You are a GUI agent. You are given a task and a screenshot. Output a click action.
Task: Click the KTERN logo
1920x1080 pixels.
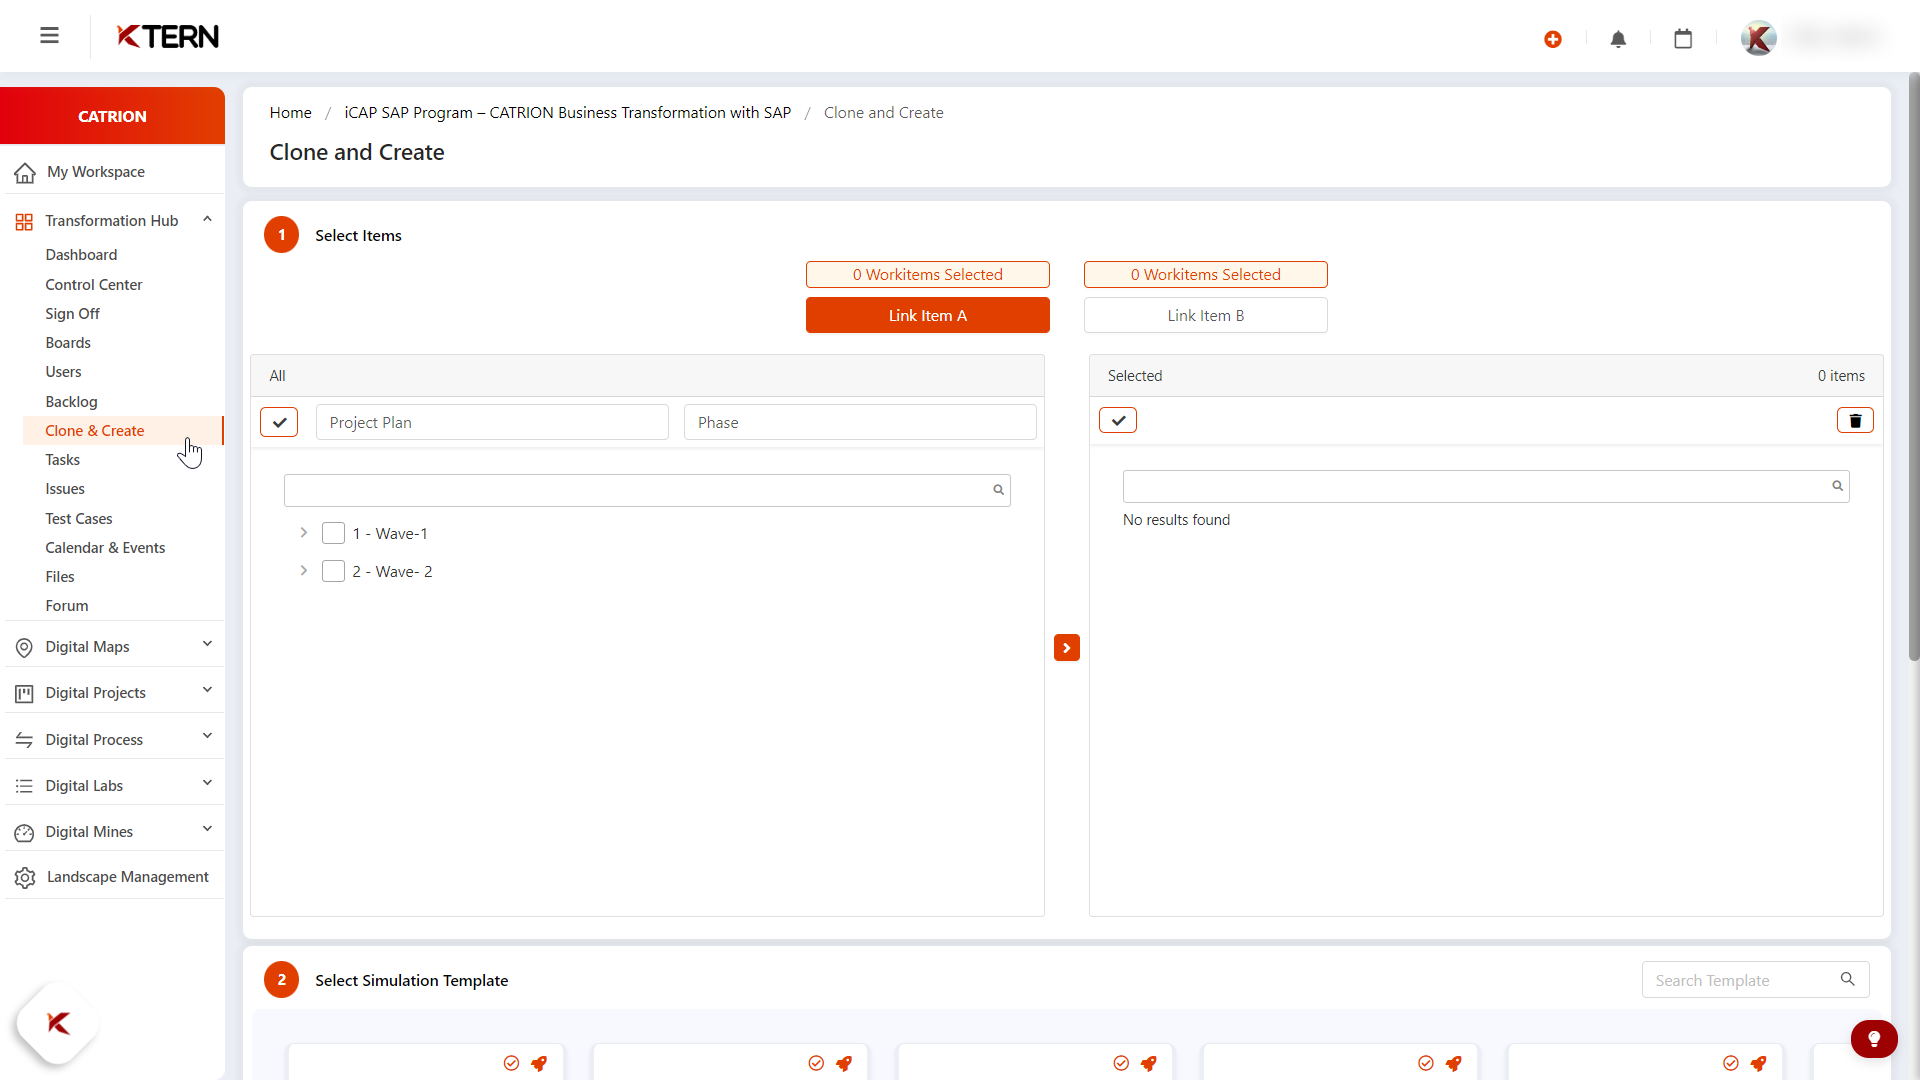click(168, 37)
